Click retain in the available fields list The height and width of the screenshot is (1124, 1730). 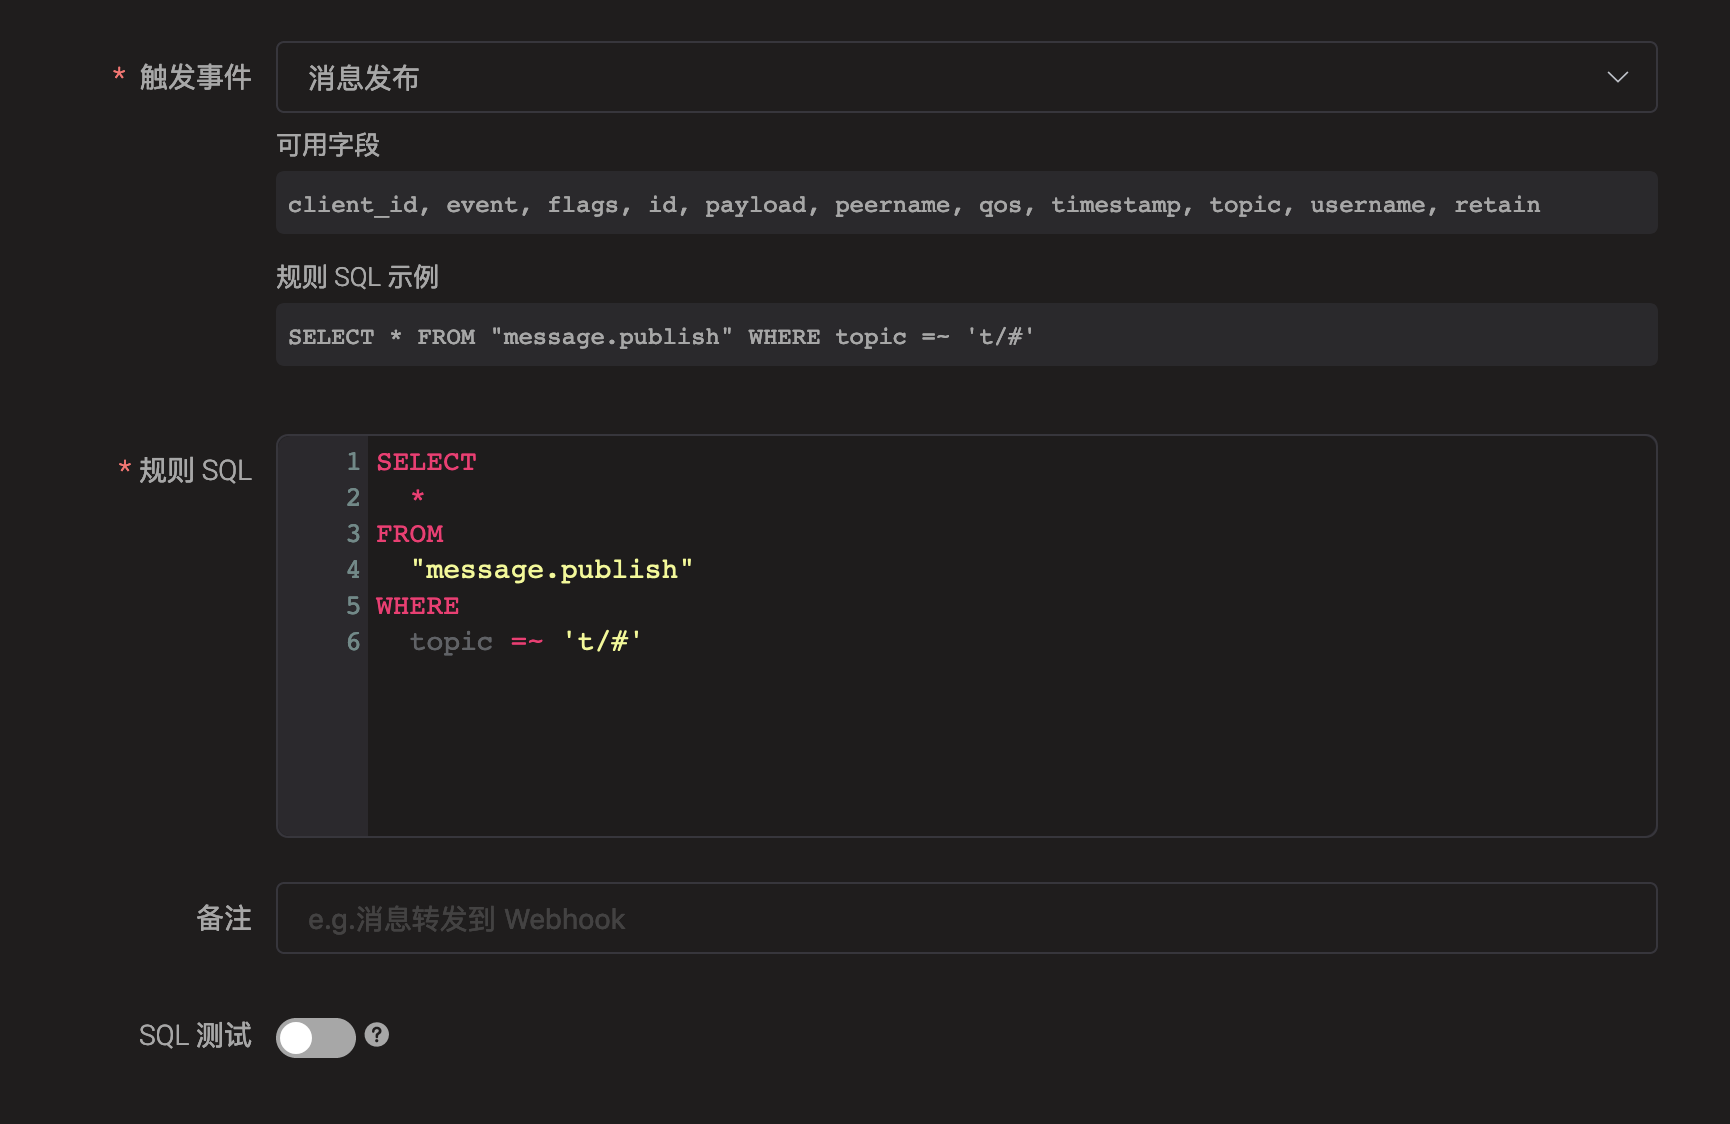[x=1496, y=205]
